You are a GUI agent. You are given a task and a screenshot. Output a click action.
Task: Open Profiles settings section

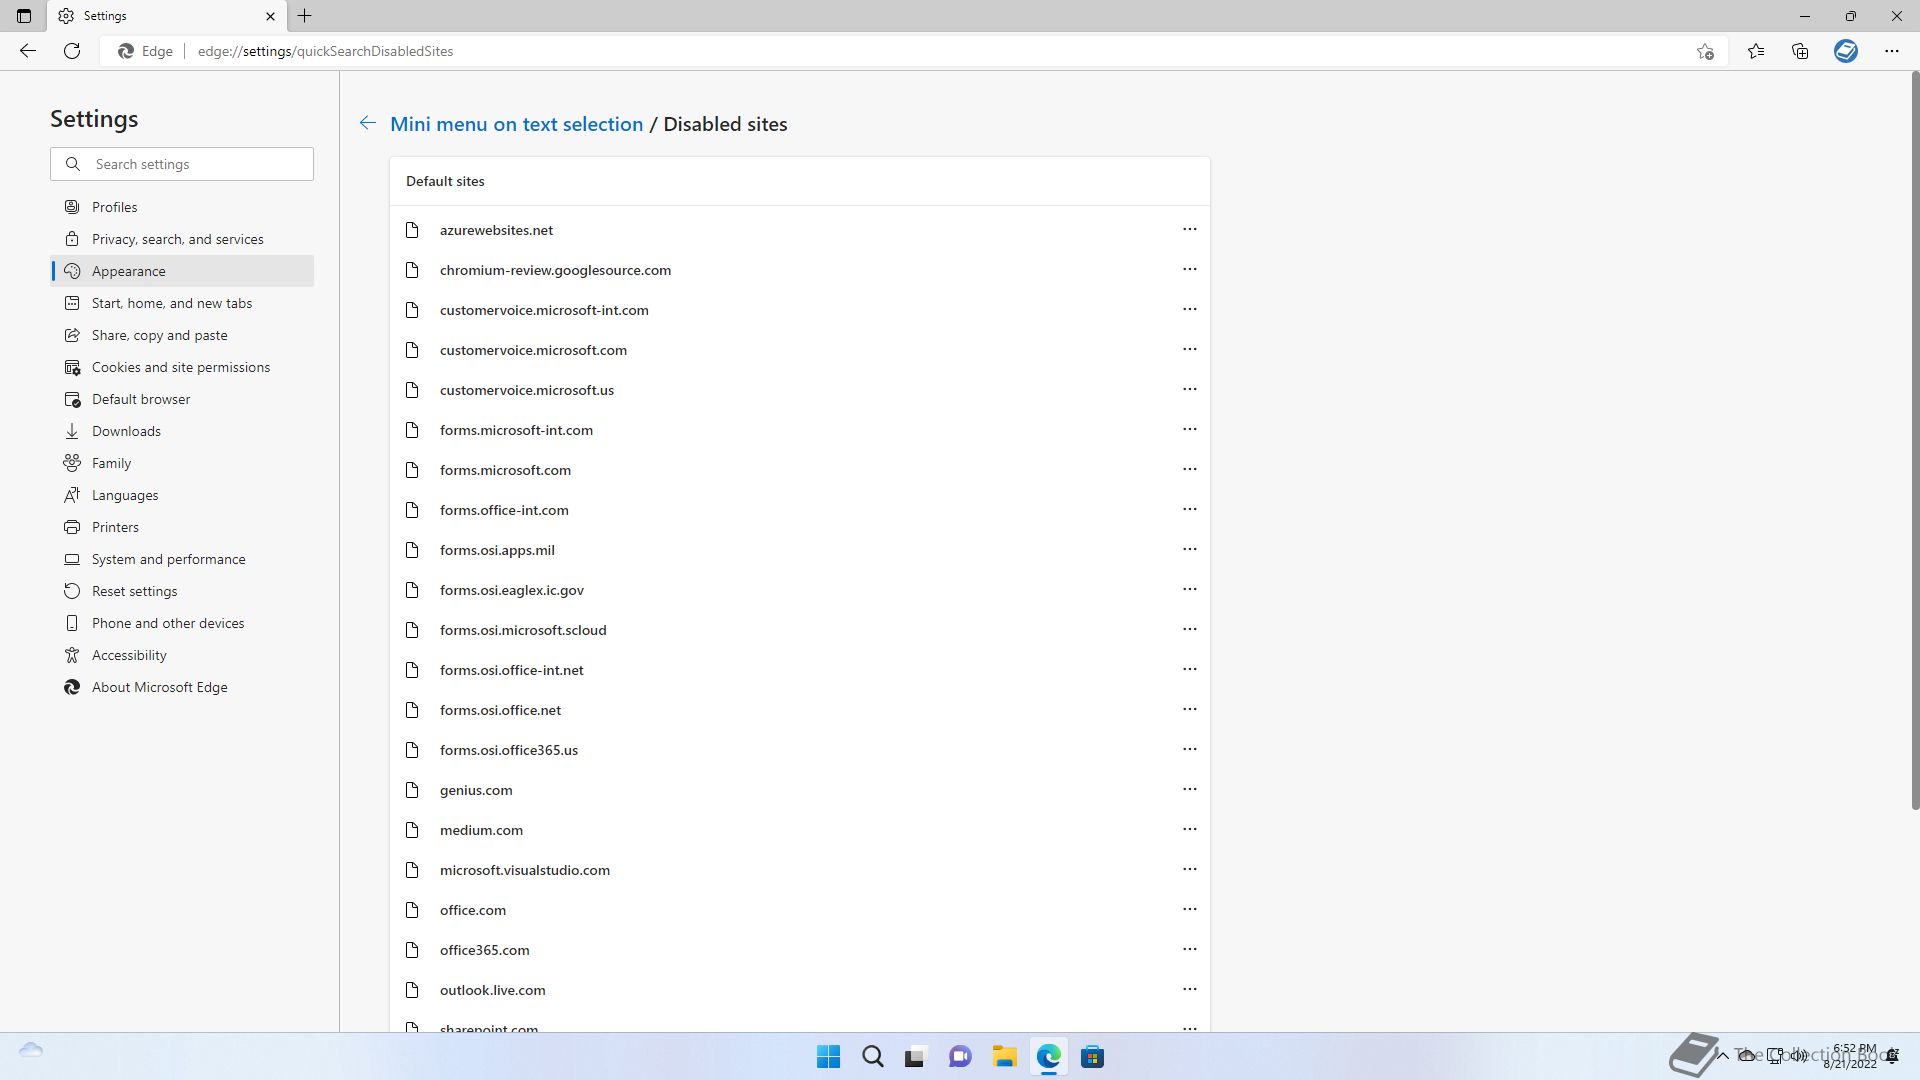[x=182, y=207]
